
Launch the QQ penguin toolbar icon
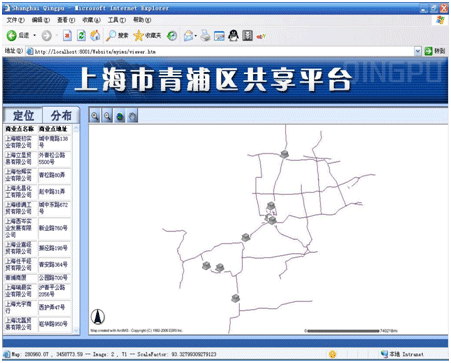[233, 35]
